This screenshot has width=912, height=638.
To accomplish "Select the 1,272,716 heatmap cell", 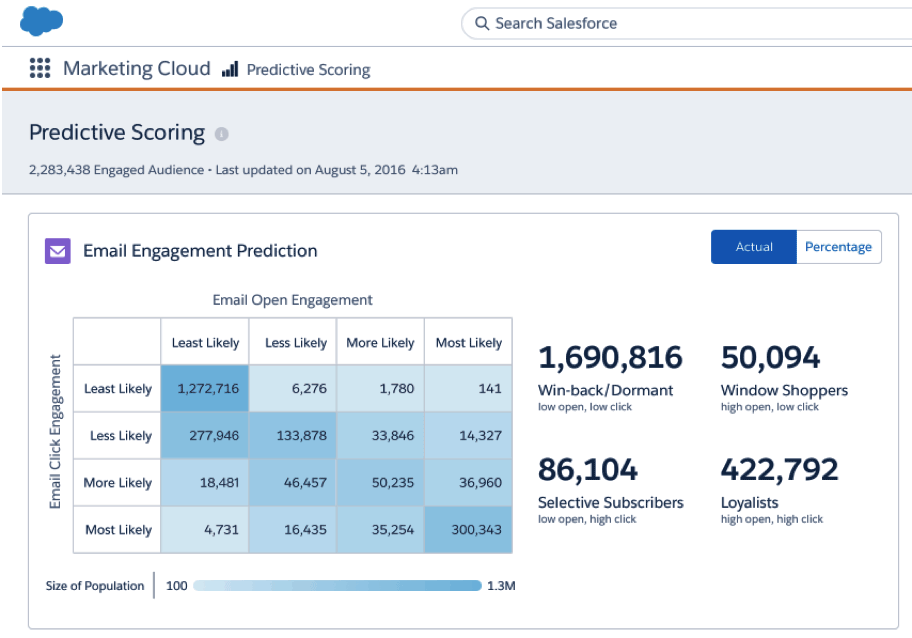I will point(205,389).
